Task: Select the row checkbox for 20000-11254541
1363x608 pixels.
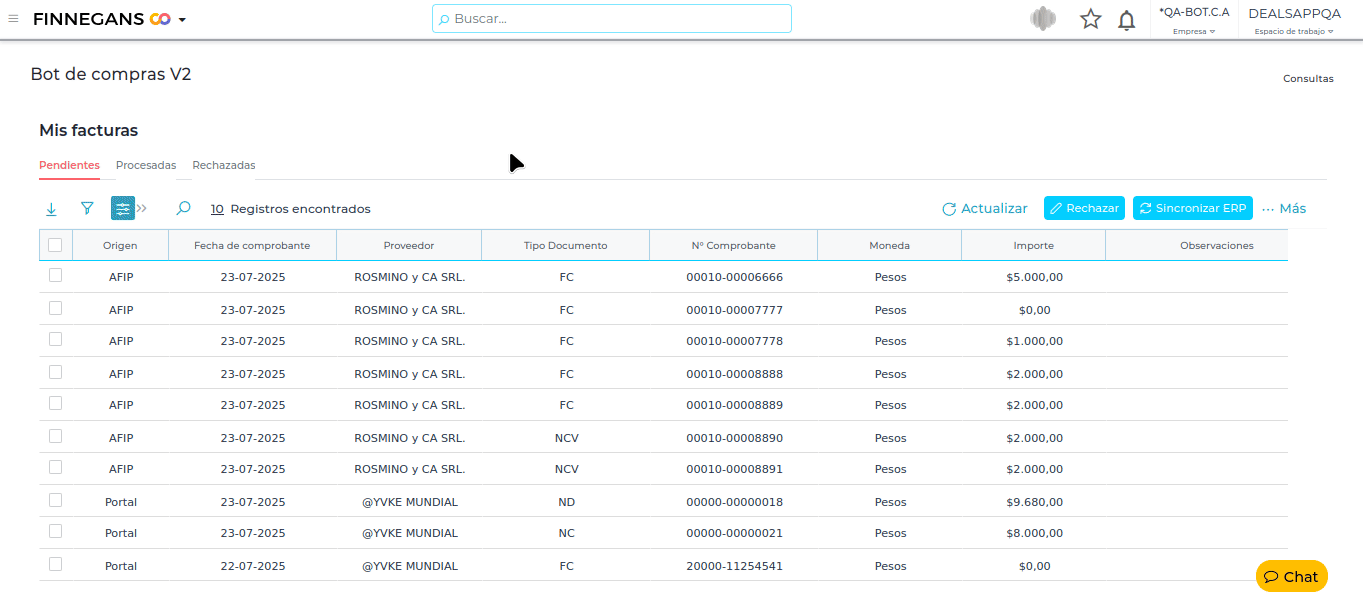Action: point(55,564)
